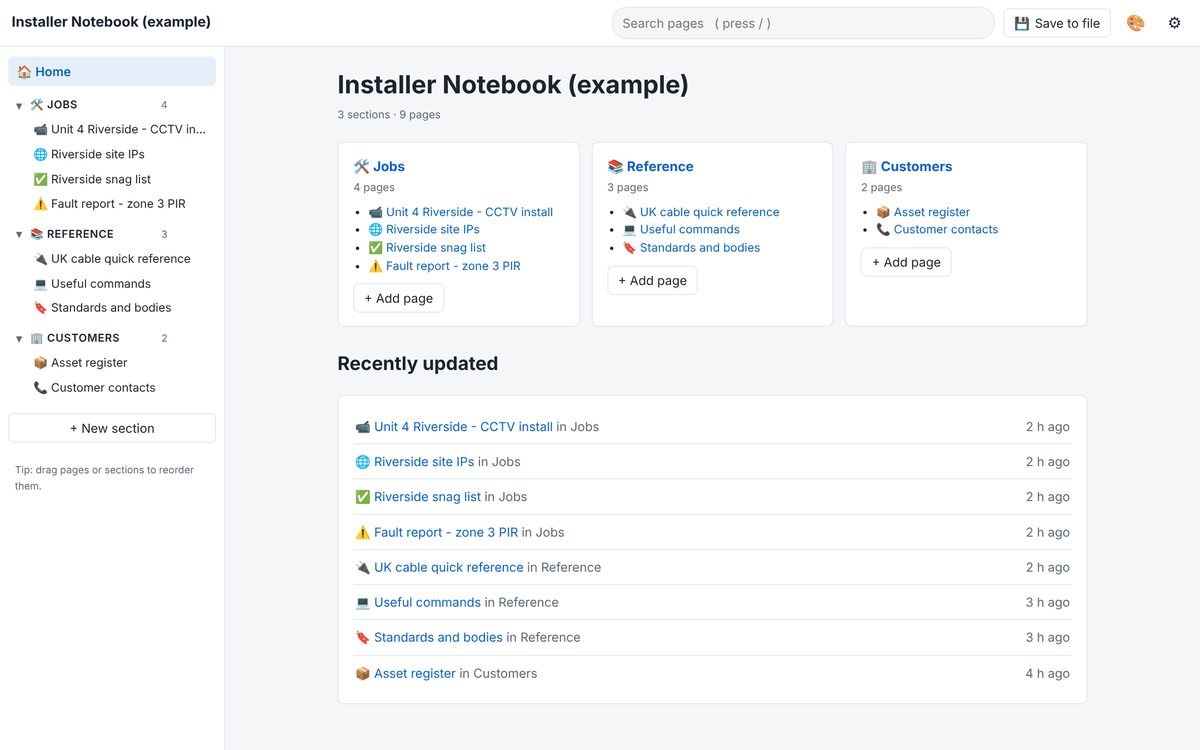Open Riverside snag list in Recently updated
Screen dimensions: 1200x750
pyautogui.click(x=418, y=497)
